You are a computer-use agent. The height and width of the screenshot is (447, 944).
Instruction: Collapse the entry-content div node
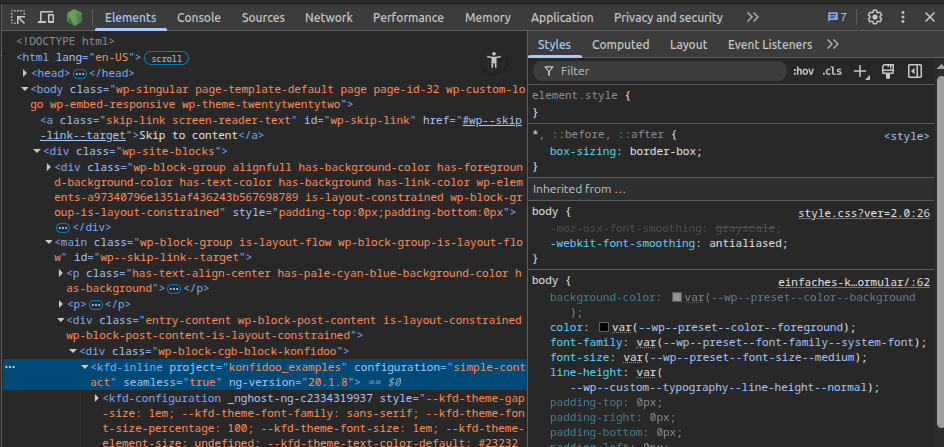pos(61,320)
